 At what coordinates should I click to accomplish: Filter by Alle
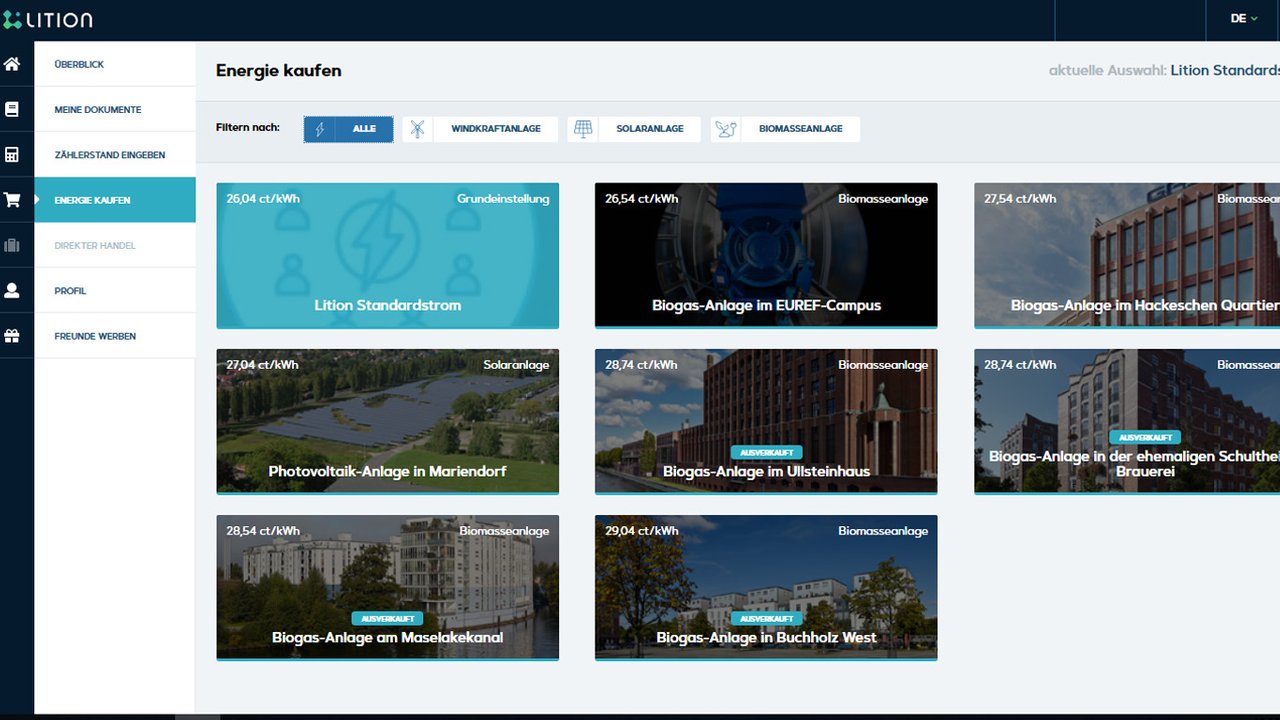pos(348,129)
